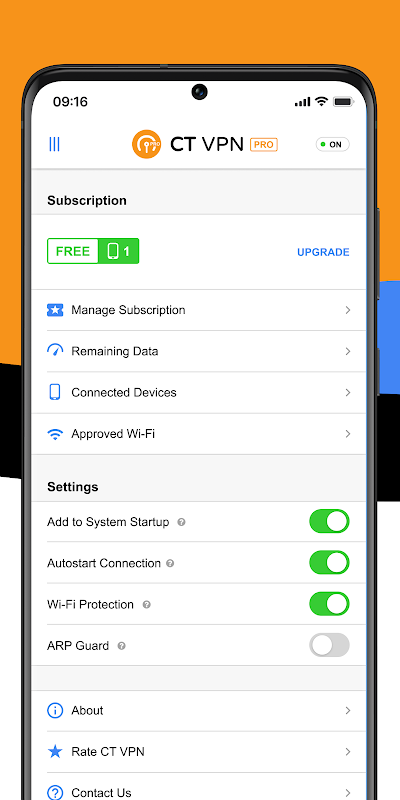Click the Manage Subscription star icon
The image size is (400, 800).
point(55,310)
